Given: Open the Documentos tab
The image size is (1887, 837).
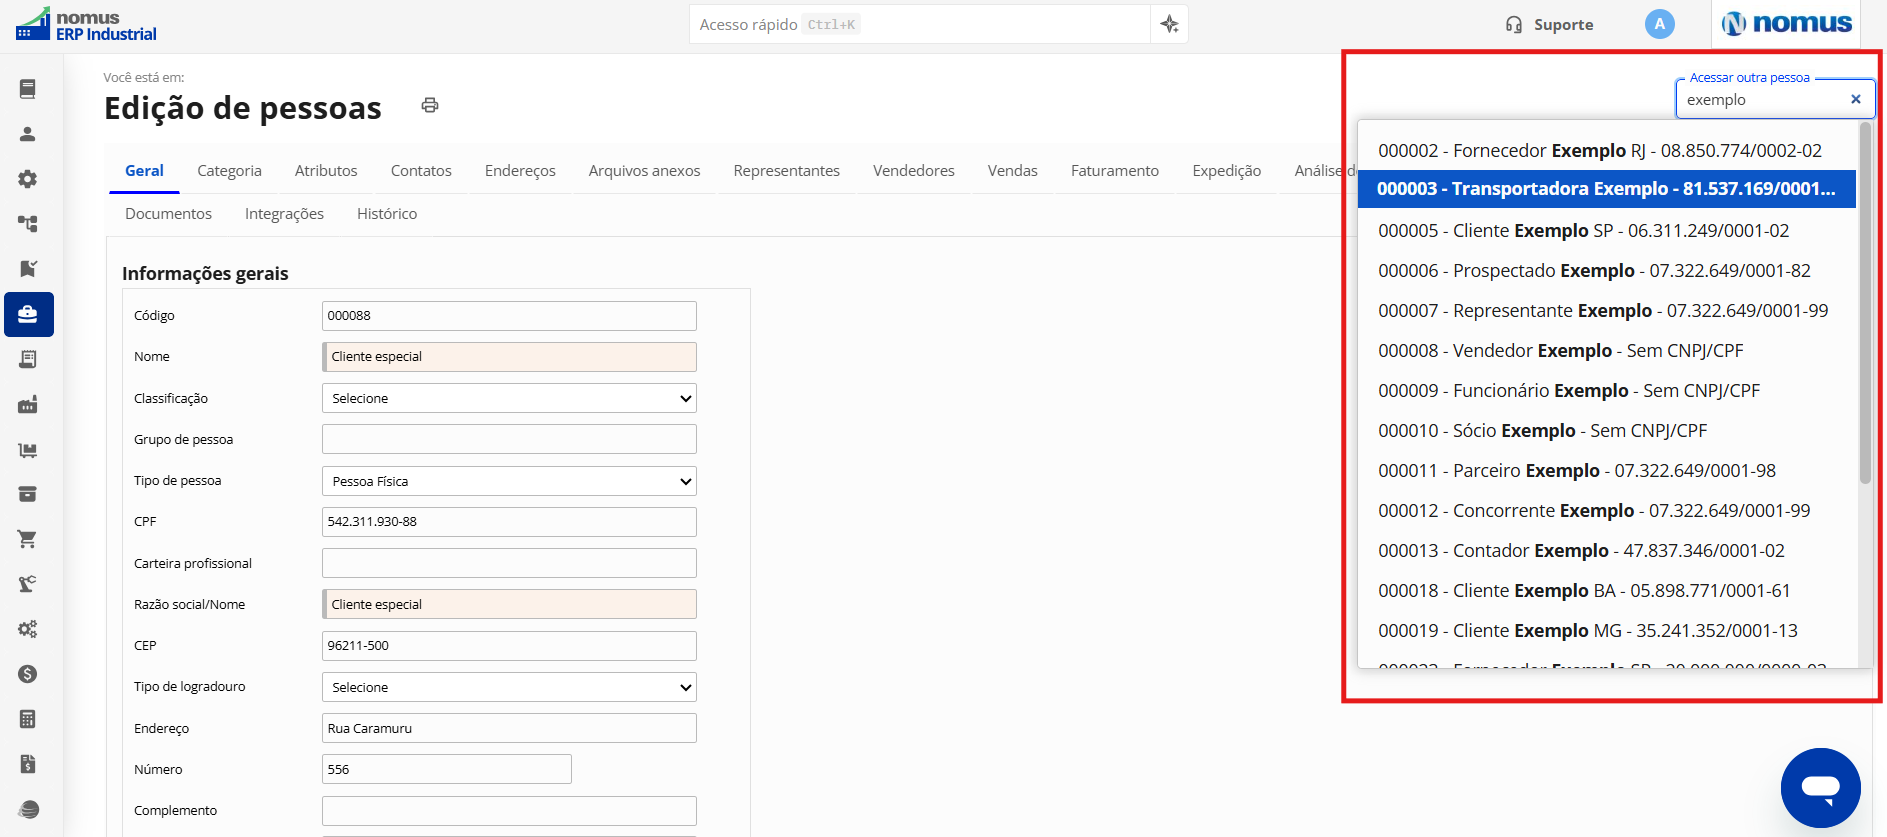Looking at the screenshot, I should (x=168, y=214).
